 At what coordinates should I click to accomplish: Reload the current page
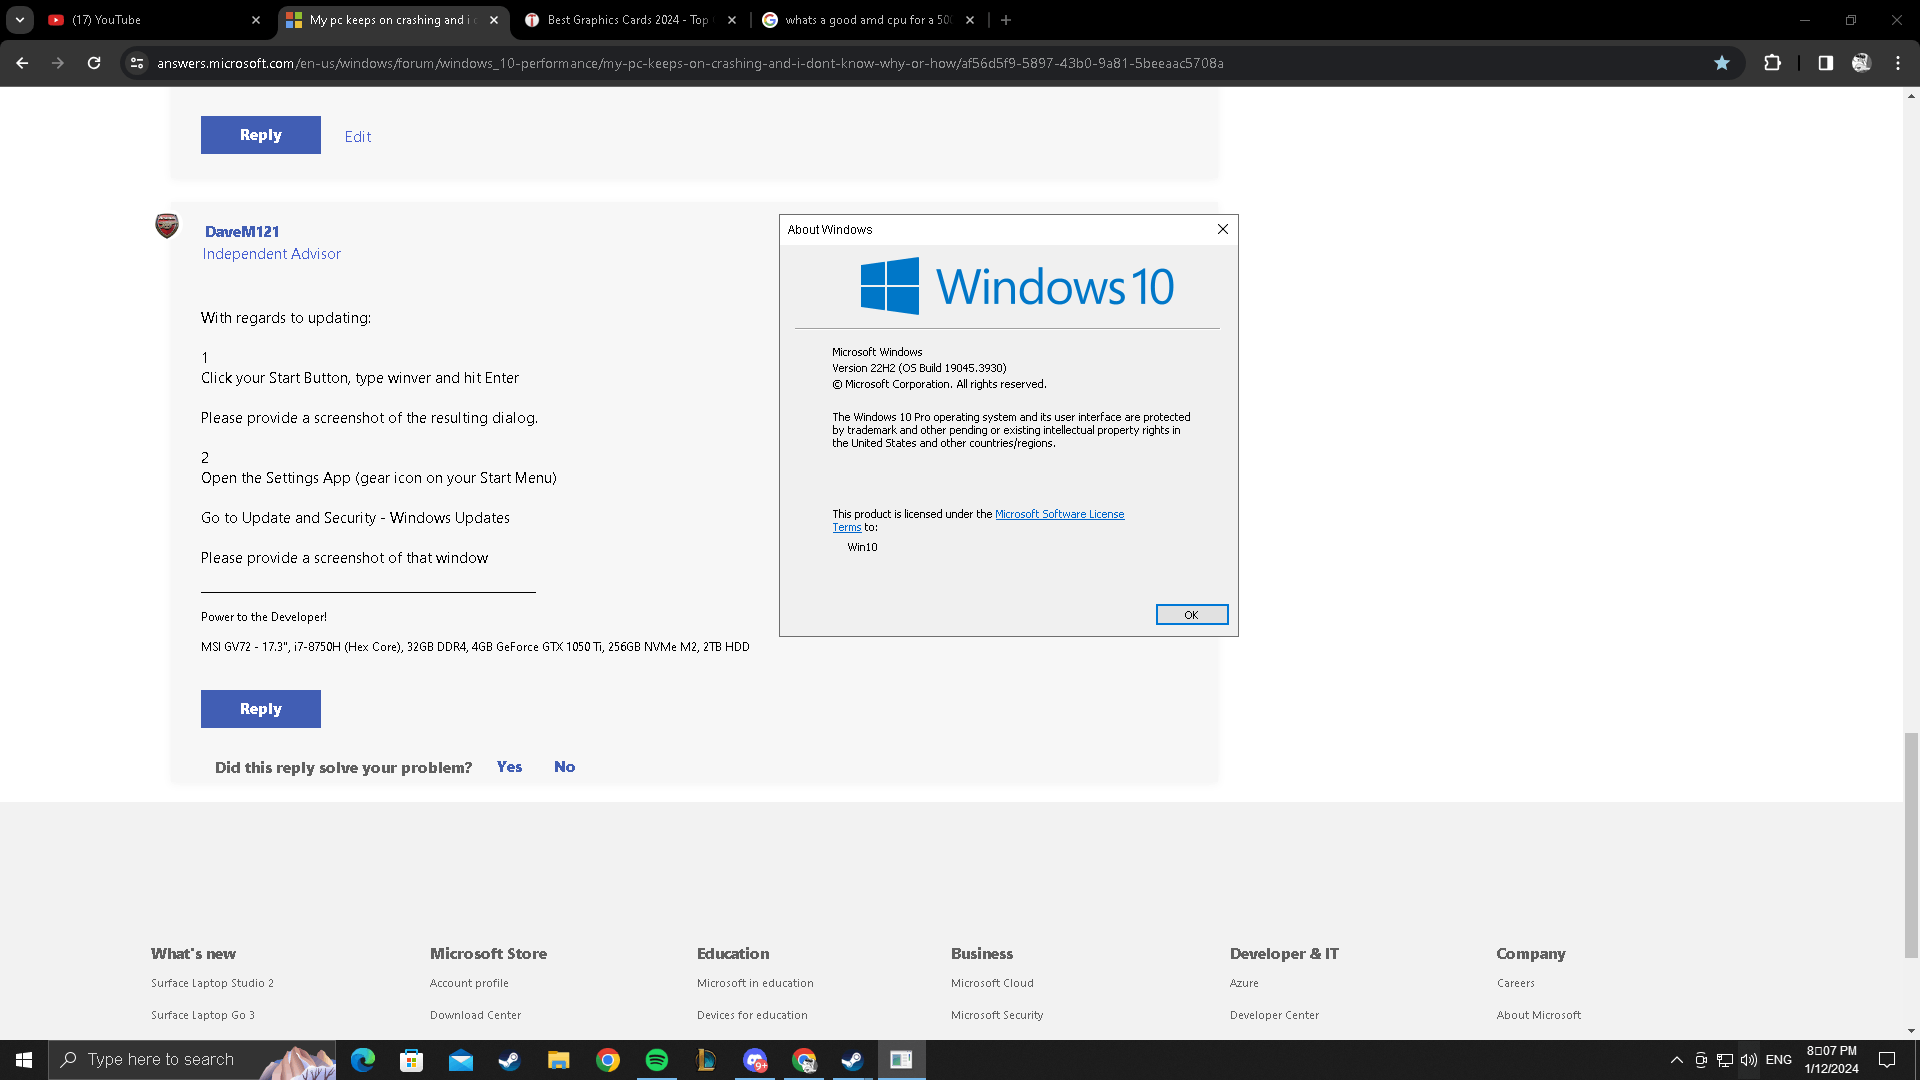click(x=94, y=63)
